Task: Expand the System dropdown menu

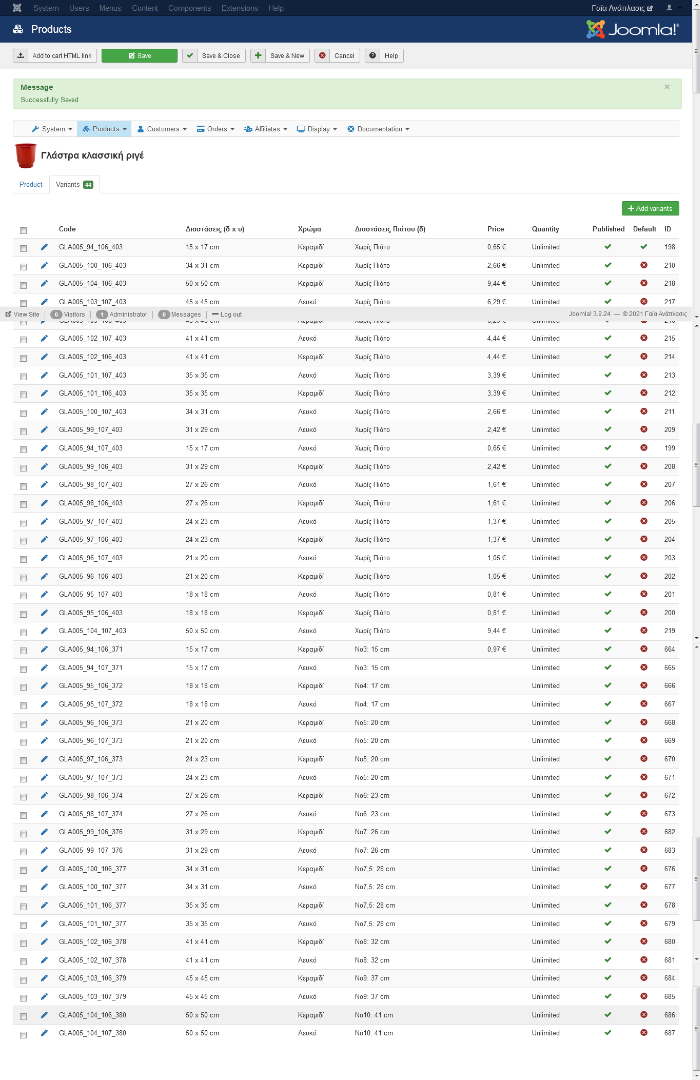Action: coord(52,129)
